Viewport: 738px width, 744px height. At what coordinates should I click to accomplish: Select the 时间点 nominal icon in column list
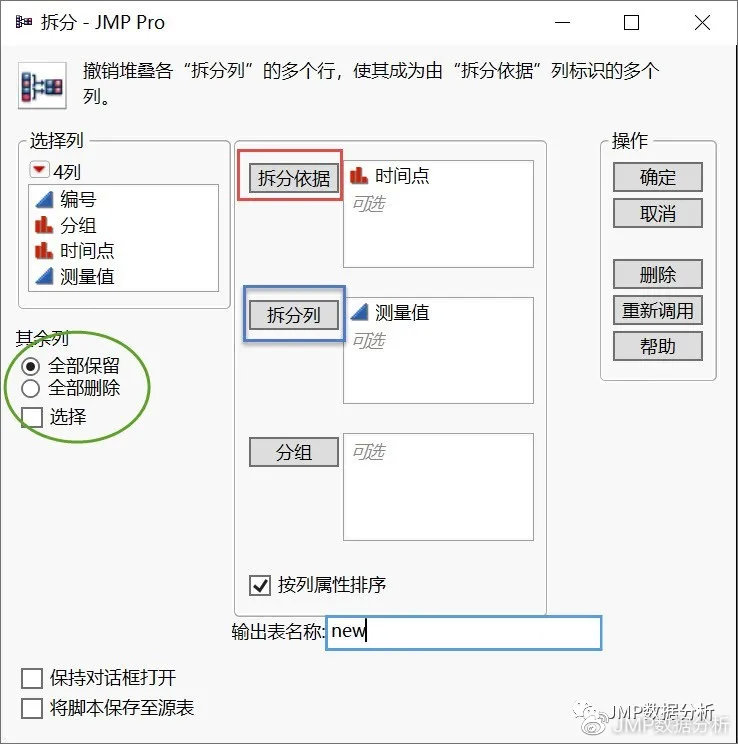(x=44, y=251)
